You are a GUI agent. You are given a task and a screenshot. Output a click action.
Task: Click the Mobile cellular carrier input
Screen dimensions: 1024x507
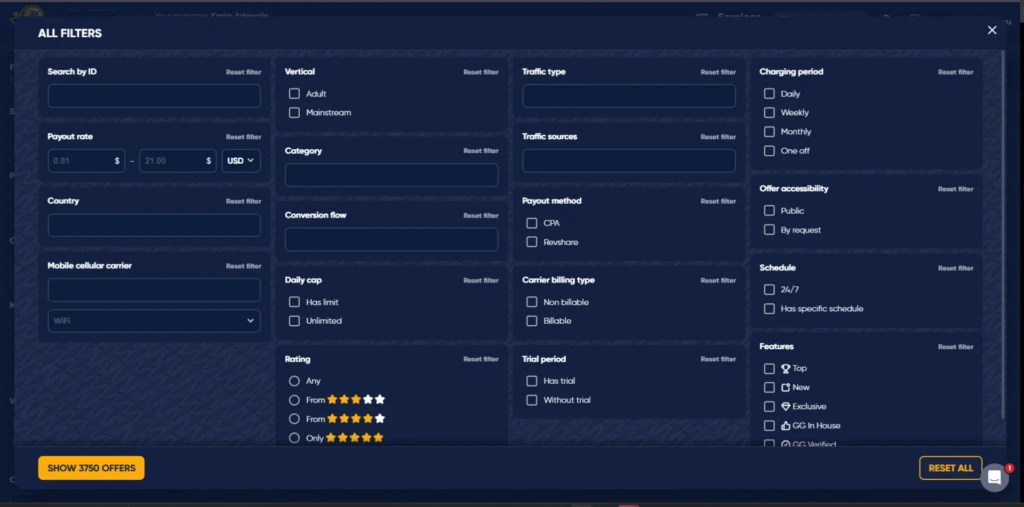pos(154,290)
